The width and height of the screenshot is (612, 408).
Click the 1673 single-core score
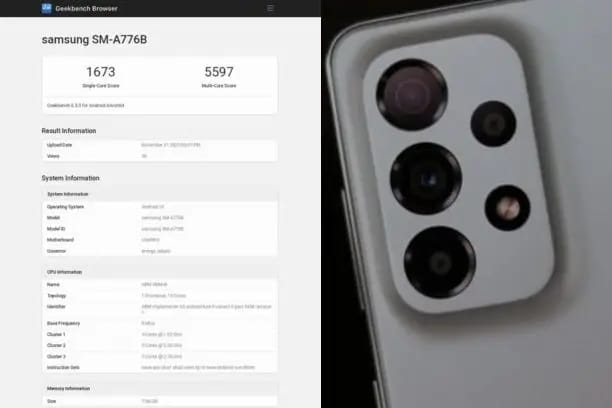pos(101,72)
